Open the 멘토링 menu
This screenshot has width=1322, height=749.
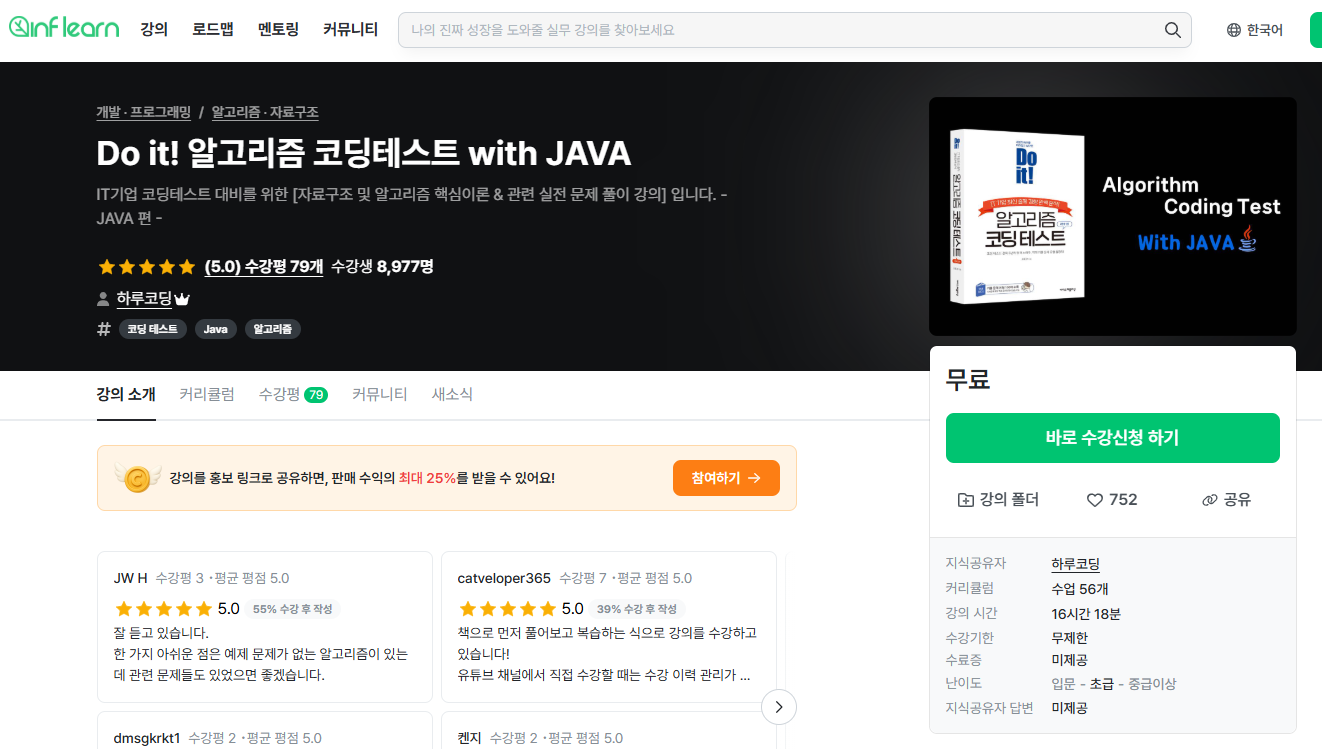point(278,30)
